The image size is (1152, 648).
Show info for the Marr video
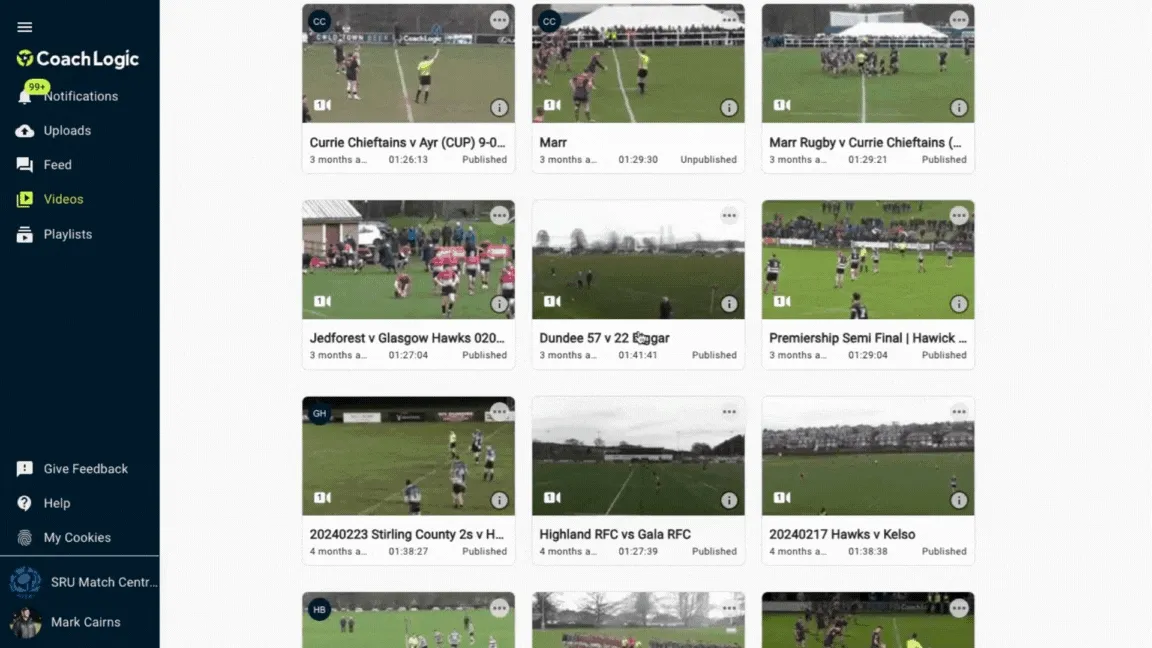pyautogui.click(x=729, y=108)
